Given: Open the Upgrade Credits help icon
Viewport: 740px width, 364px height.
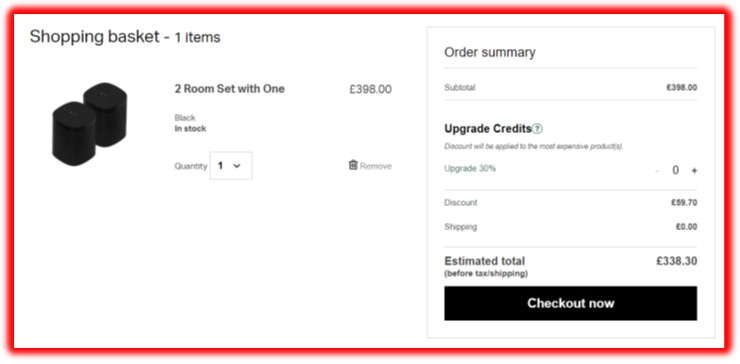Looking at the screenshot, I should point(537,128).
